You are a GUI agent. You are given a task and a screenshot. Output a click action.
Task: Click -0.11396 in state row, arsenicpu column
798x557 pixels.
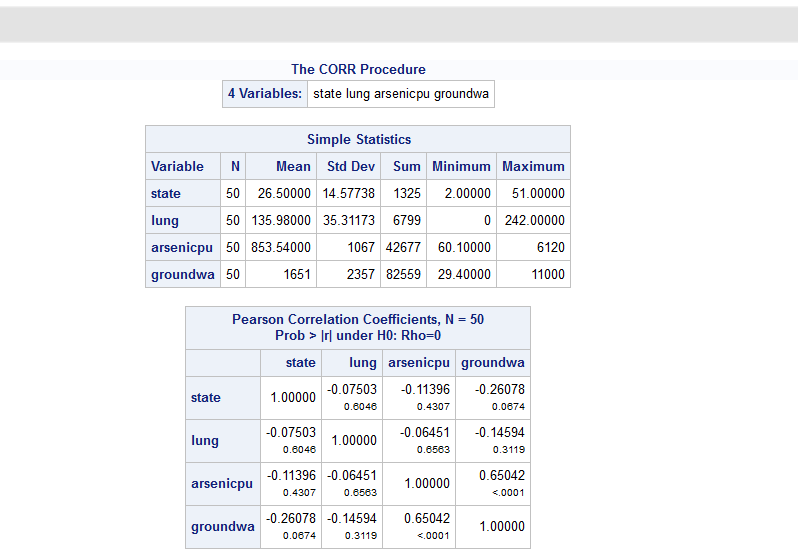(425, 389)
